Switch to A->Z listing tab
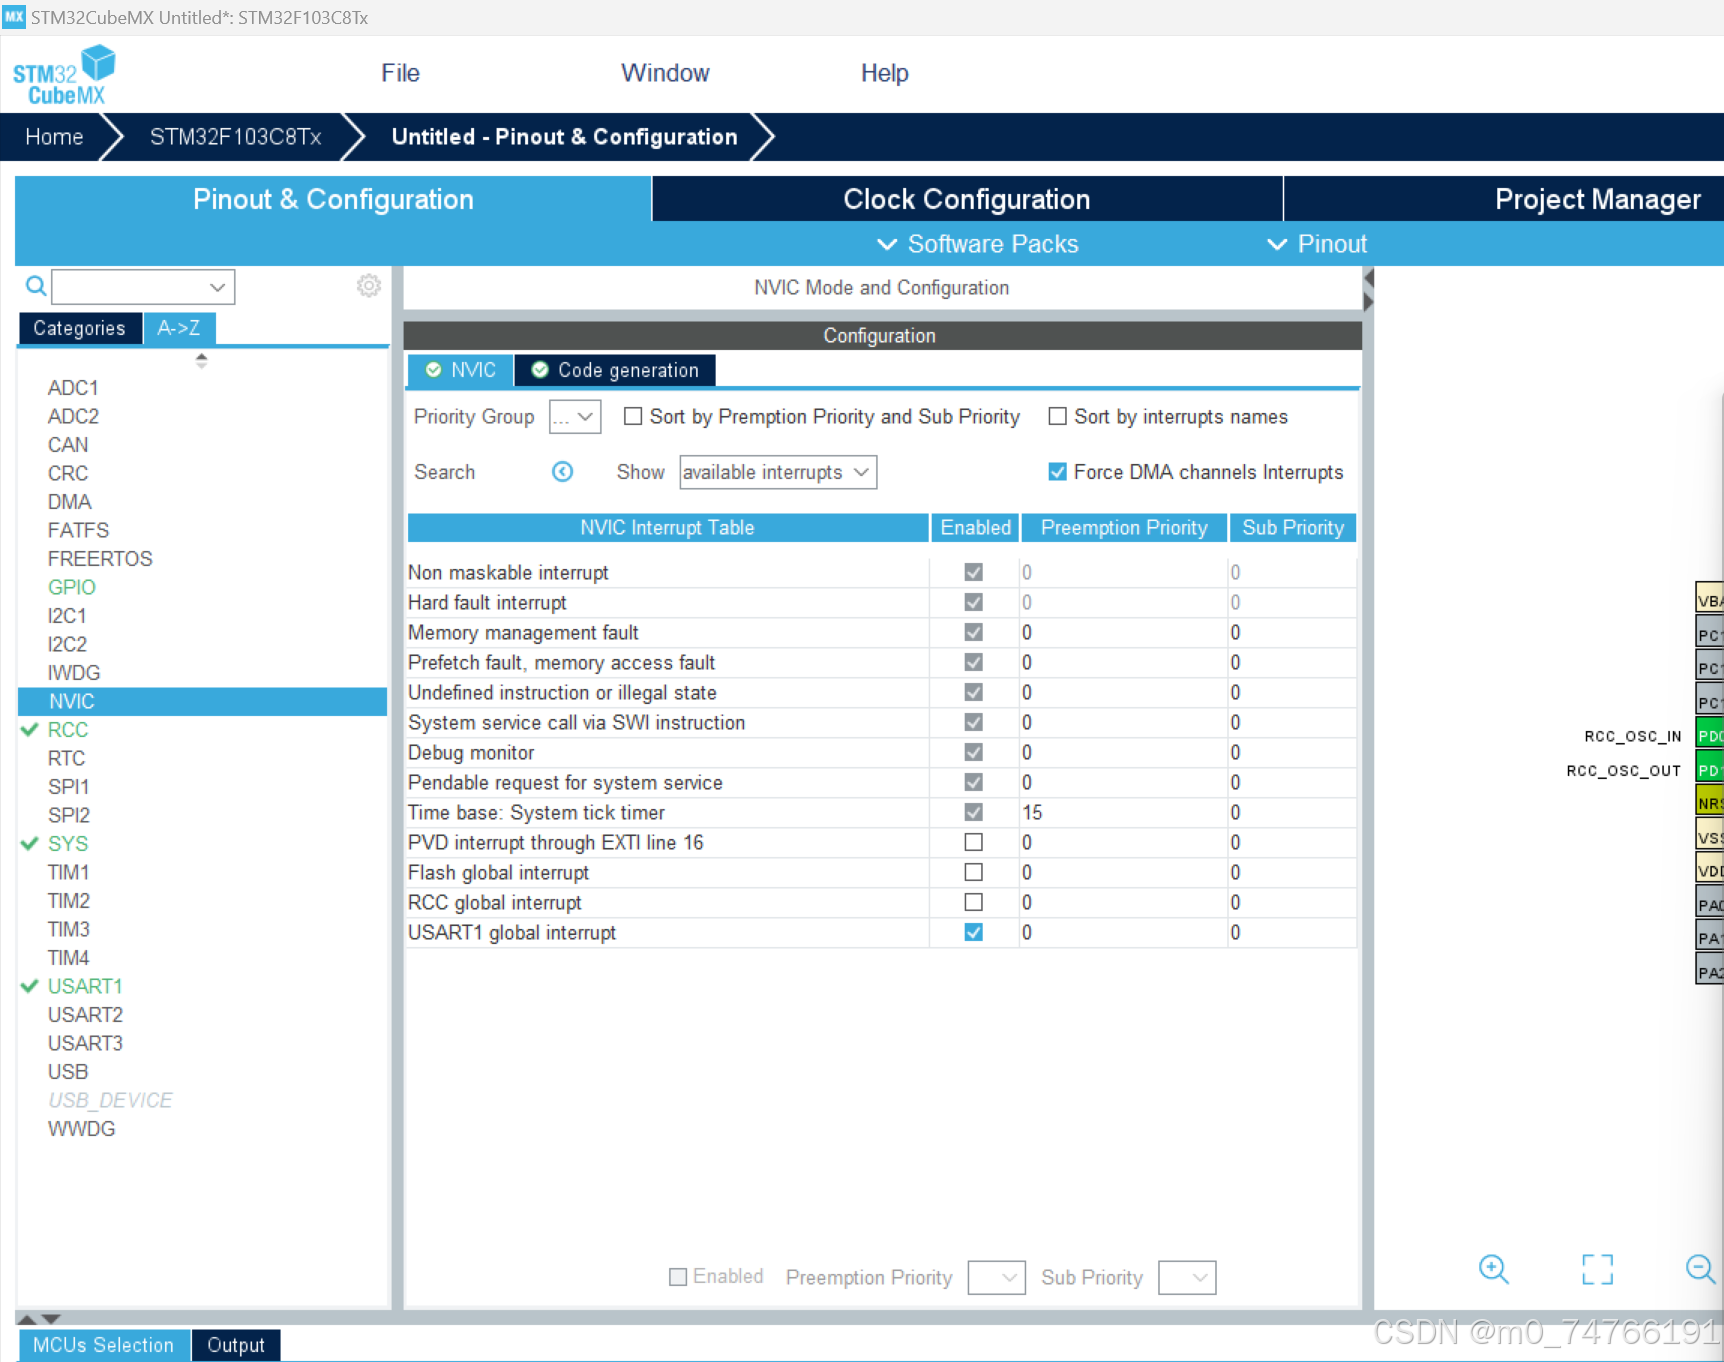This screenshot has width=1724, height=1362. point(179,328)
